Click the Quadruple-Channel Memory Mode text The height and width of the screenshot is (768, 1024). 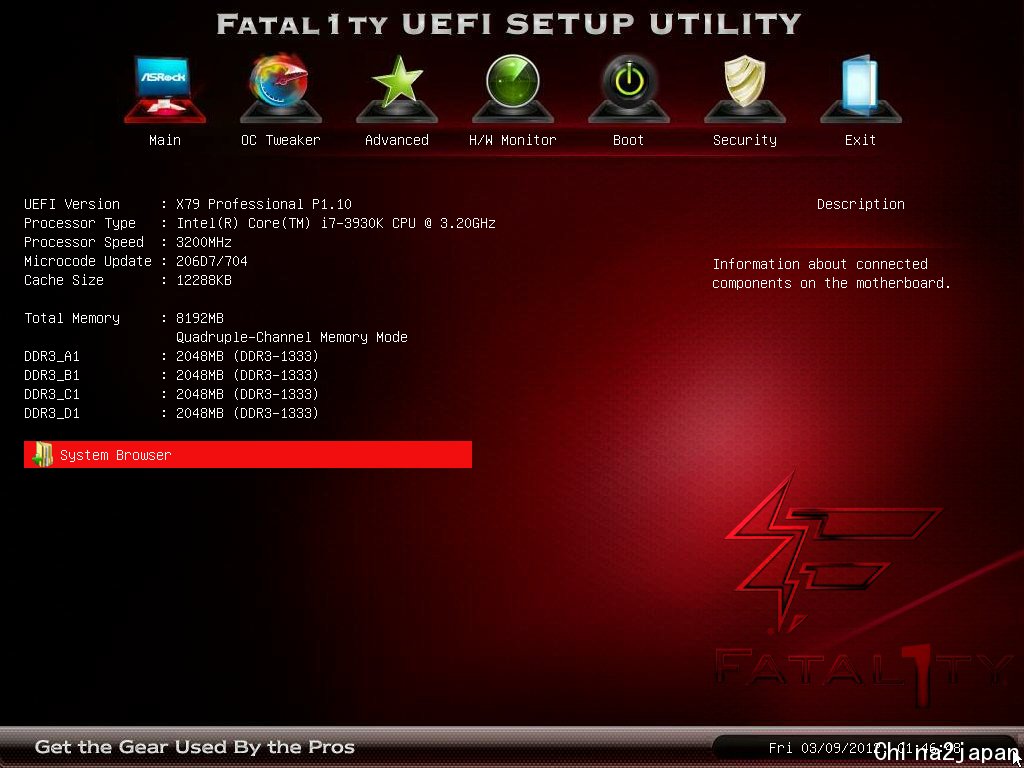pos(292,337)
